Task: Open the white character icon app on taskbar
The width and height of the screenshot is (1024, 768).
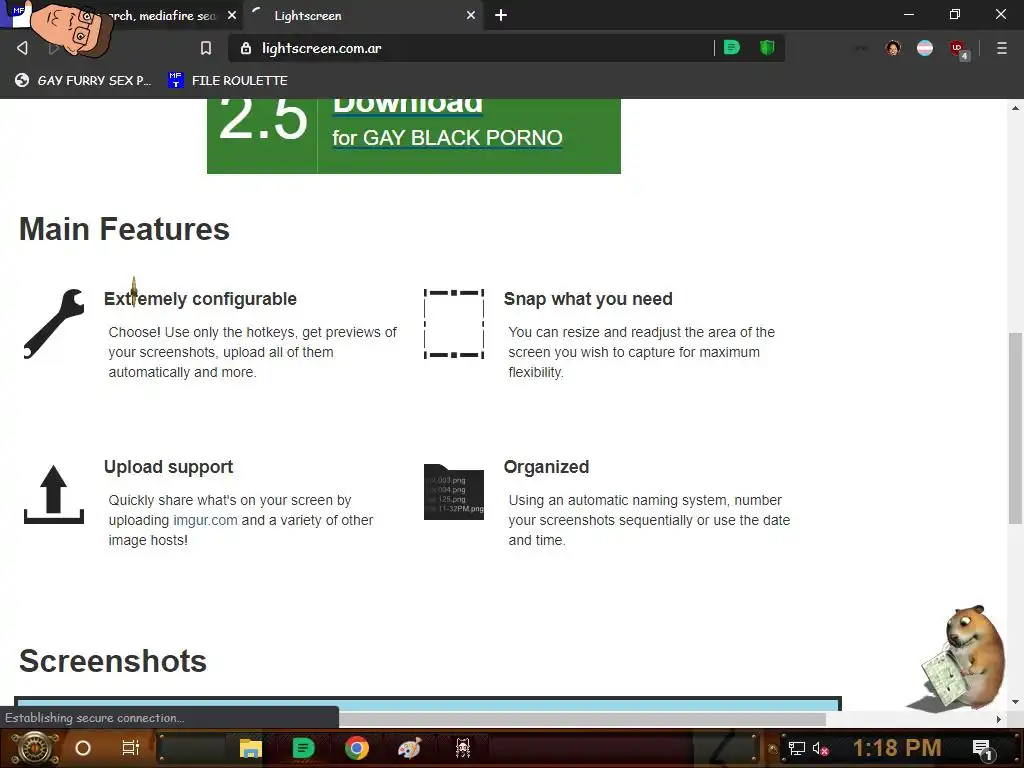Action: (x=463, y=748)
